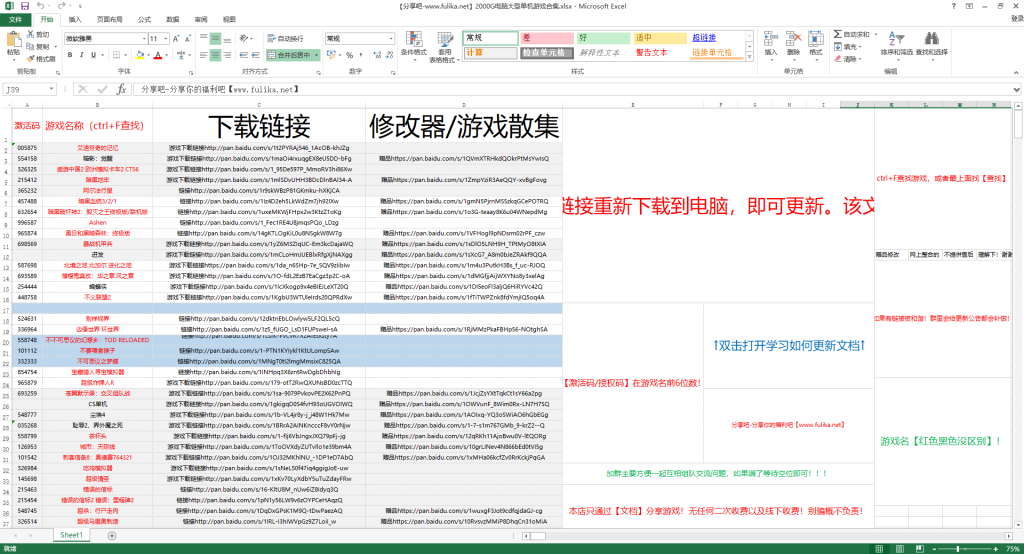Increase font size with large A
The width and height of the screenshot is (1024, 554).
point(176,39)
